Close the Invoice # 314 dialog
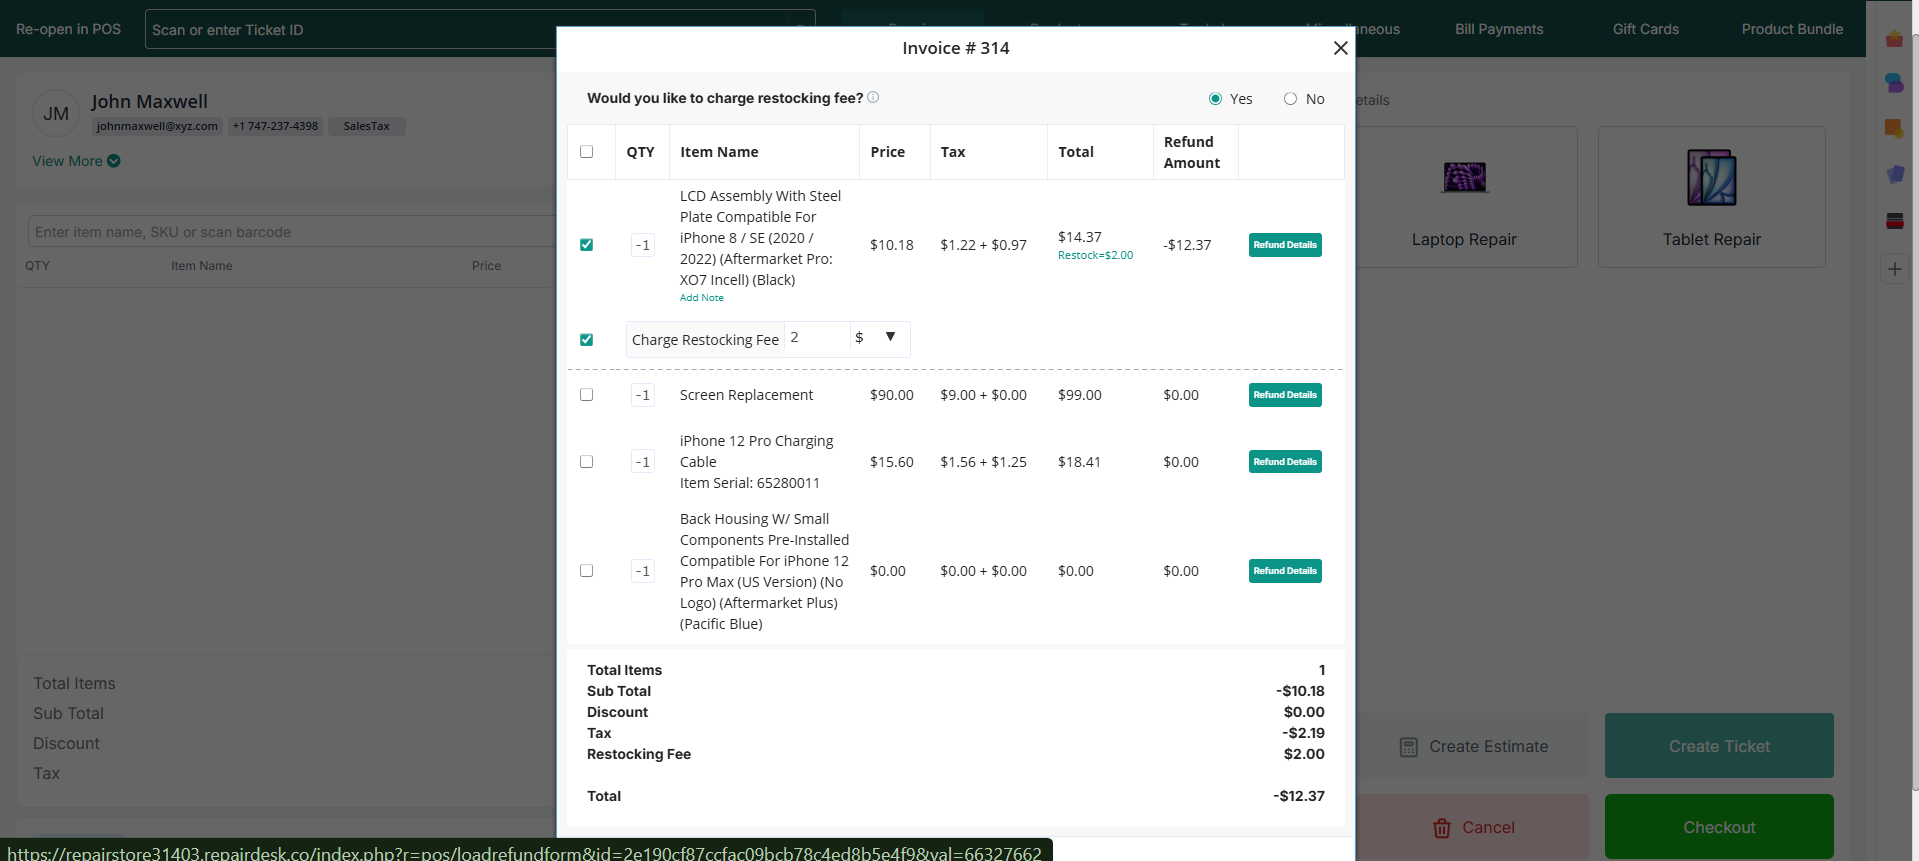The height and width of the screenshot is (861, 1919). coord(1340,48)
